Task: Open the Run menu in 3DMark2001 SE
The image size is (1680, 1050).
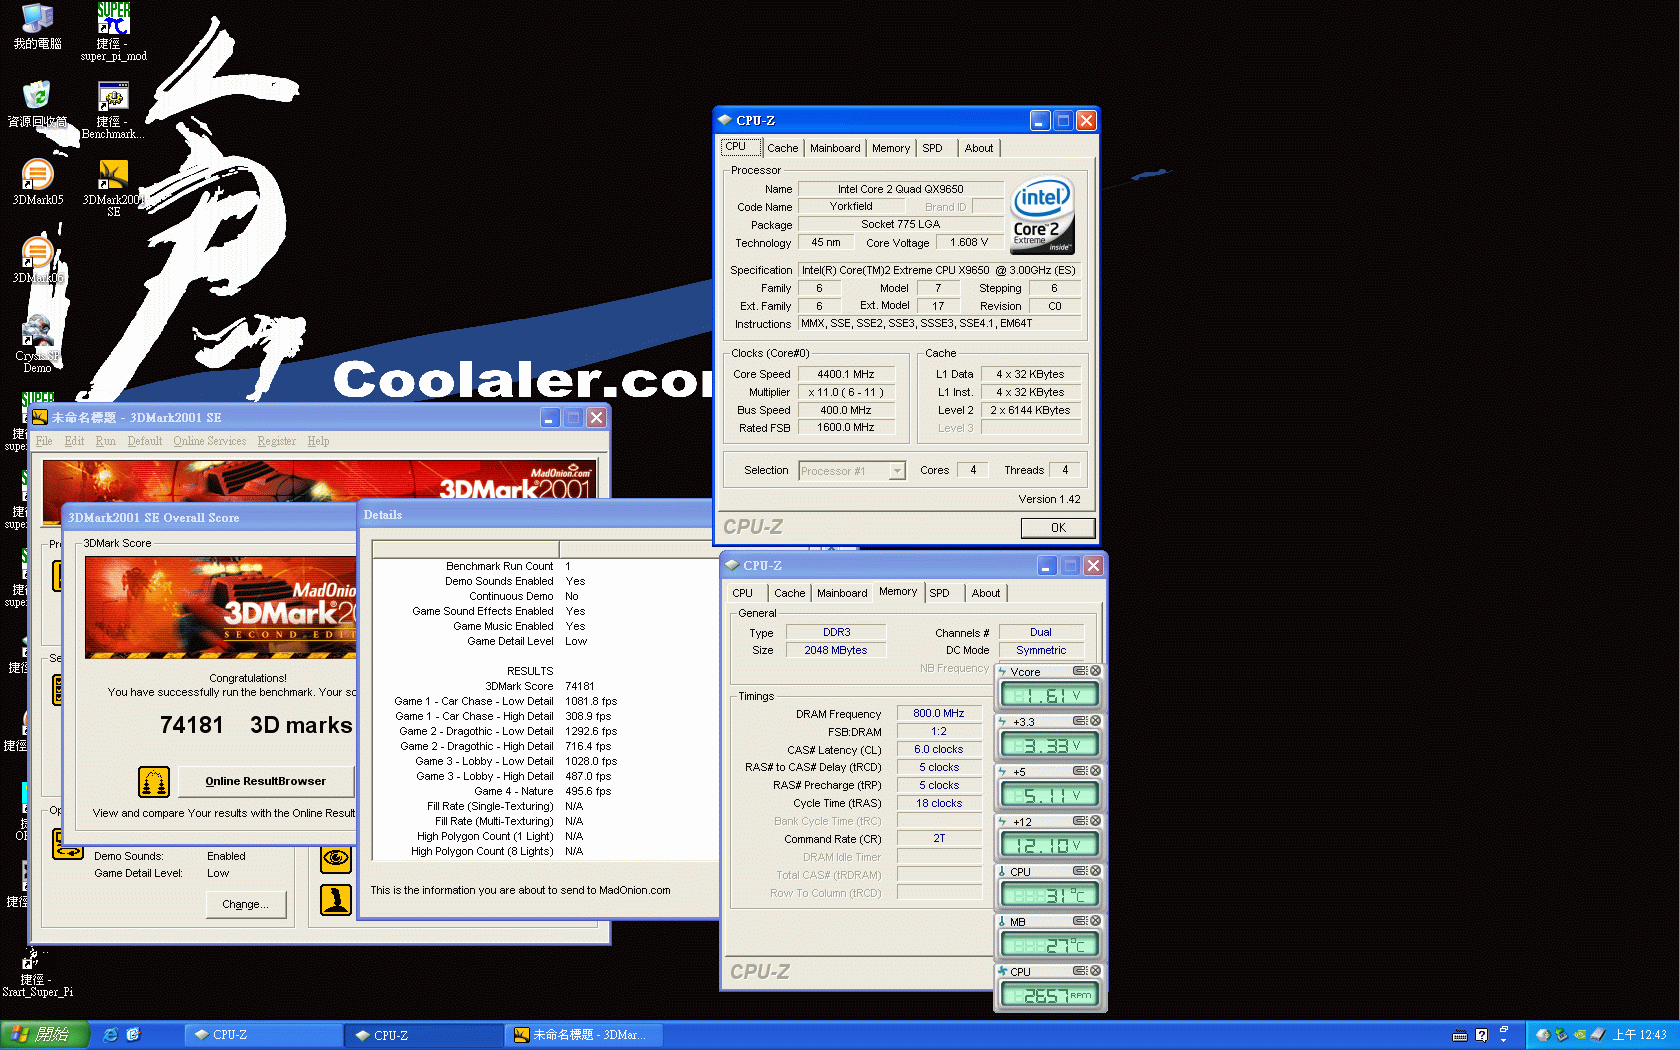Action: (106, 441)
